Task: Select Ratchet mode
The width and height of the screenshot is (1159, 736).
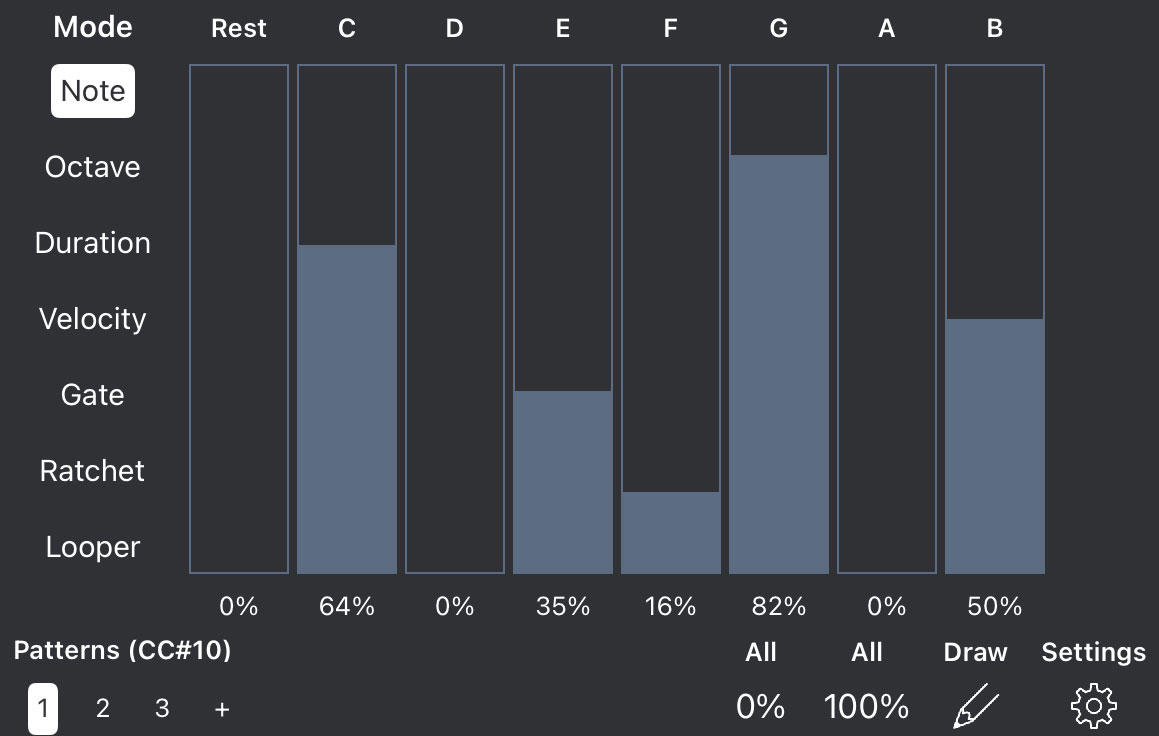Action: (92, 470)
